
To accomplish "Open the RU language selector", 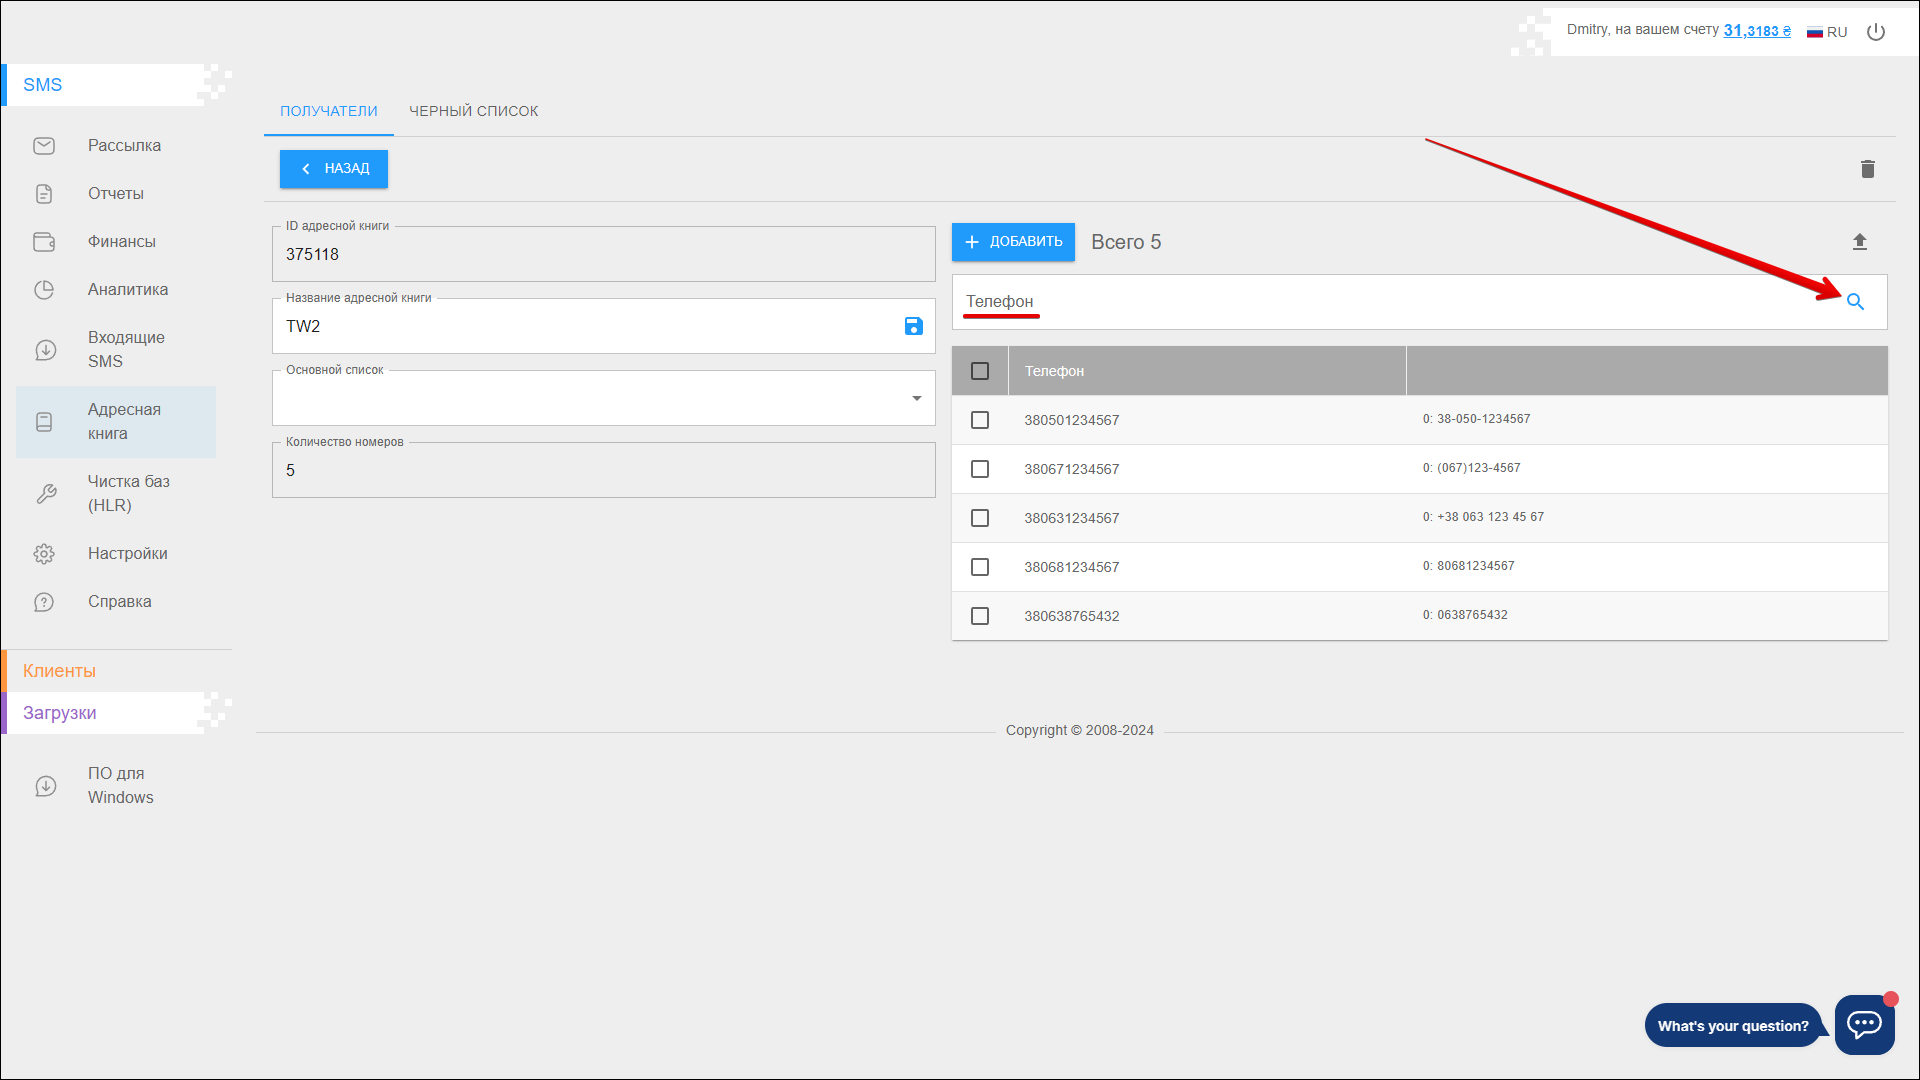I will (1827, 32).
